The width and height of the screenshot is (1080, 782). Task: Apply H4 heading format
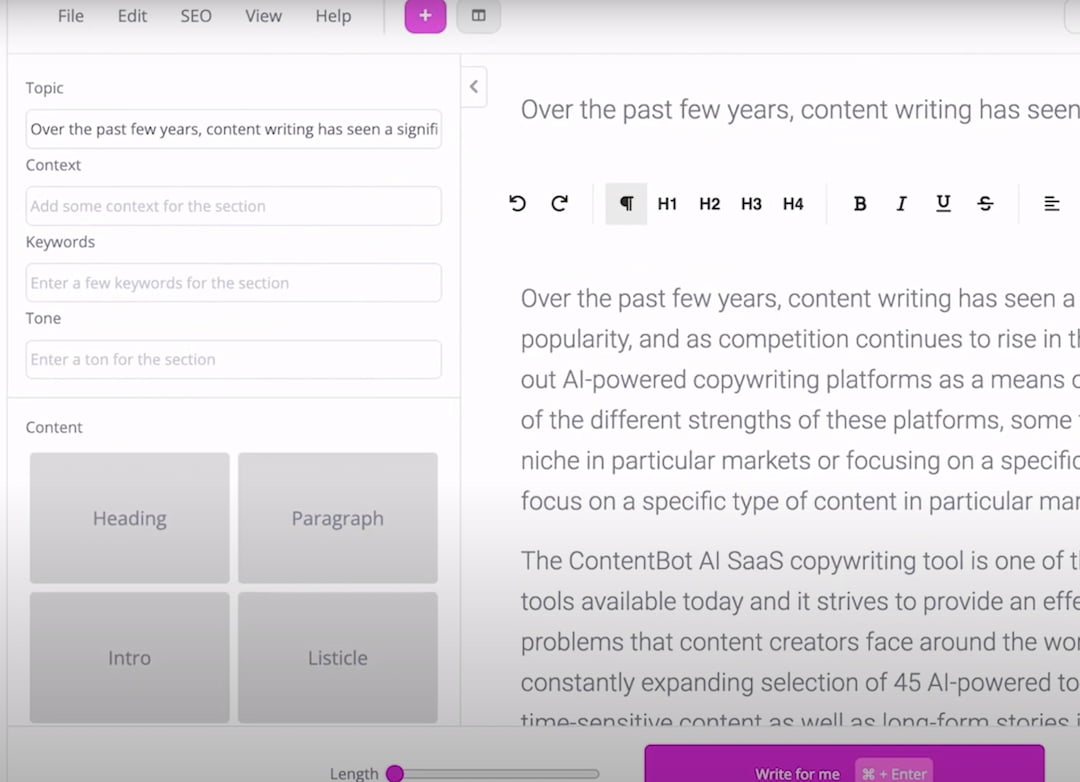coord(793,204)
